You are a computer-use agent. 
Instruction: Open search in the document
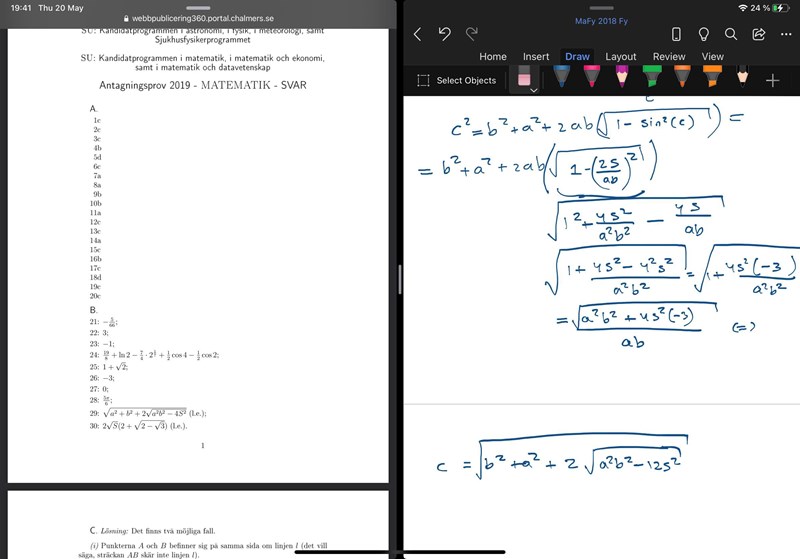click(x=731, y=34)
